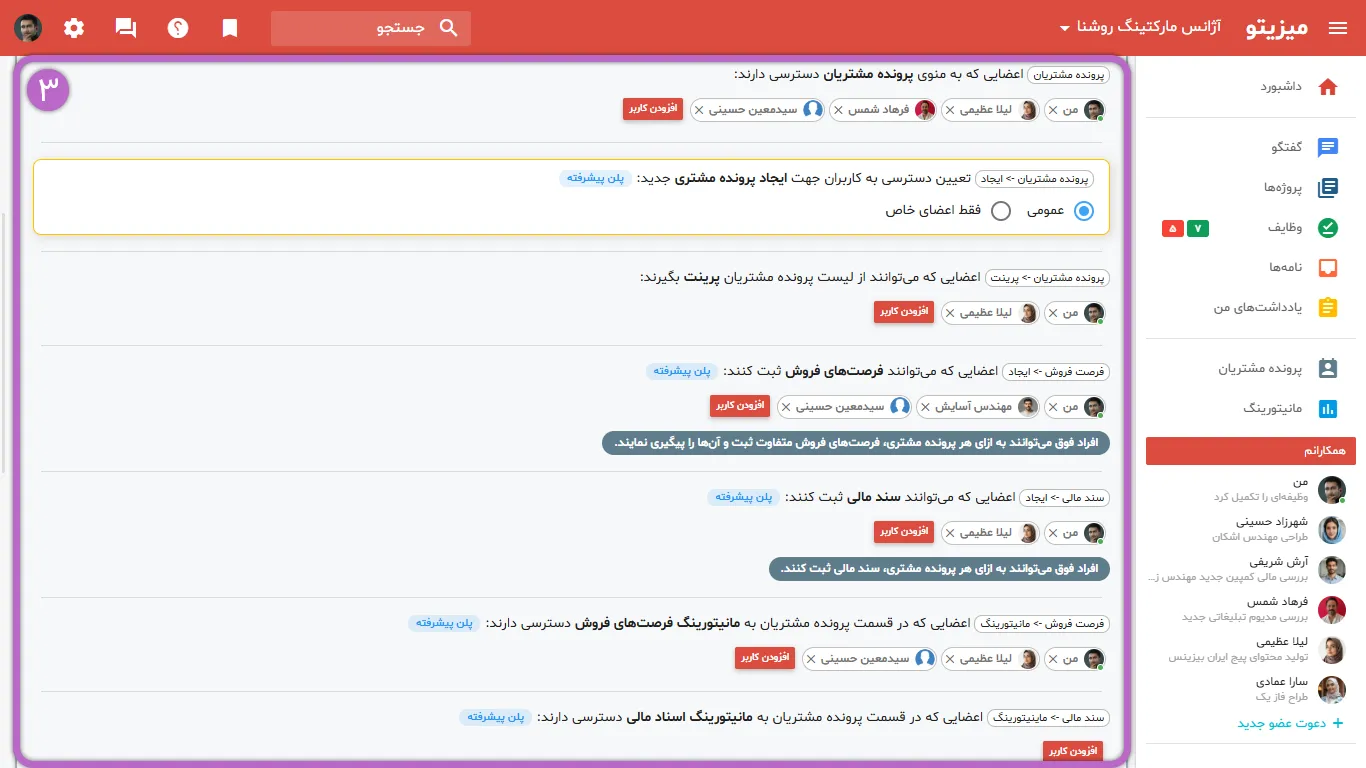The image size is (1366, 768).
Task: Focus the جستجو search field
Action: (371, 28)
